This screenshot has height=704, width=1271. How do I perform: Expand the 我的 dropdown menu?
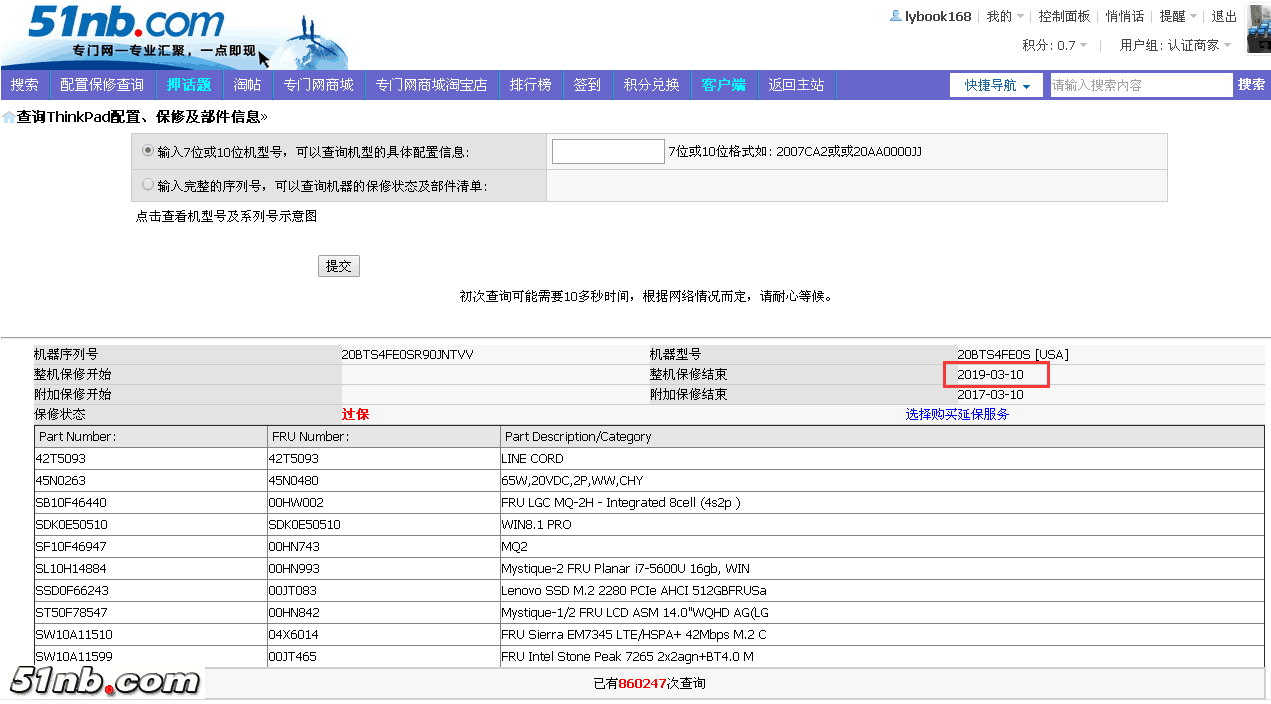[1004, 15]
